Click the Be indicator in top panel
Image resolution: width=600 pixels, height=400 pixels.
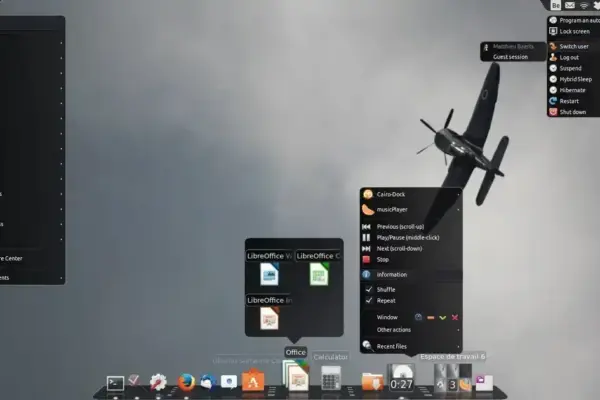[555, 5]
